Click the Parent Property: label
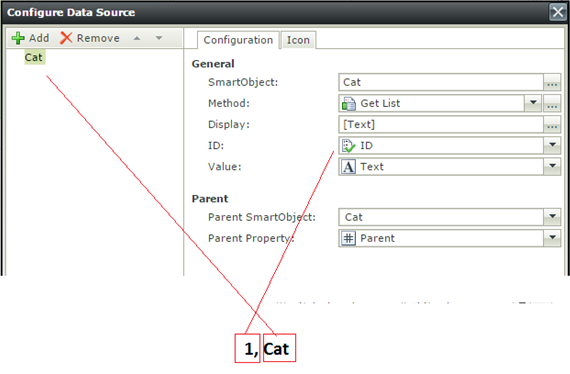This screenshot has height=374, width=570. click(x=251, y=238)
